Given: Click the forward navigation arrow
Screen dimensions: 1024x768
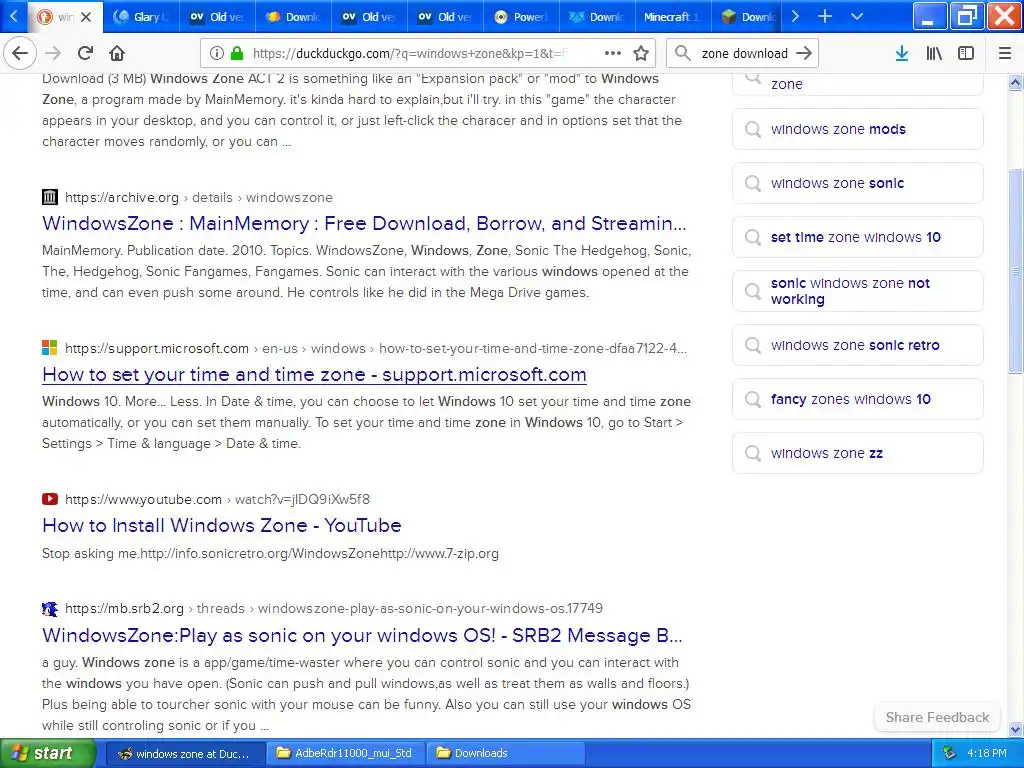Looking at the screenshot, I should [53, 53].
